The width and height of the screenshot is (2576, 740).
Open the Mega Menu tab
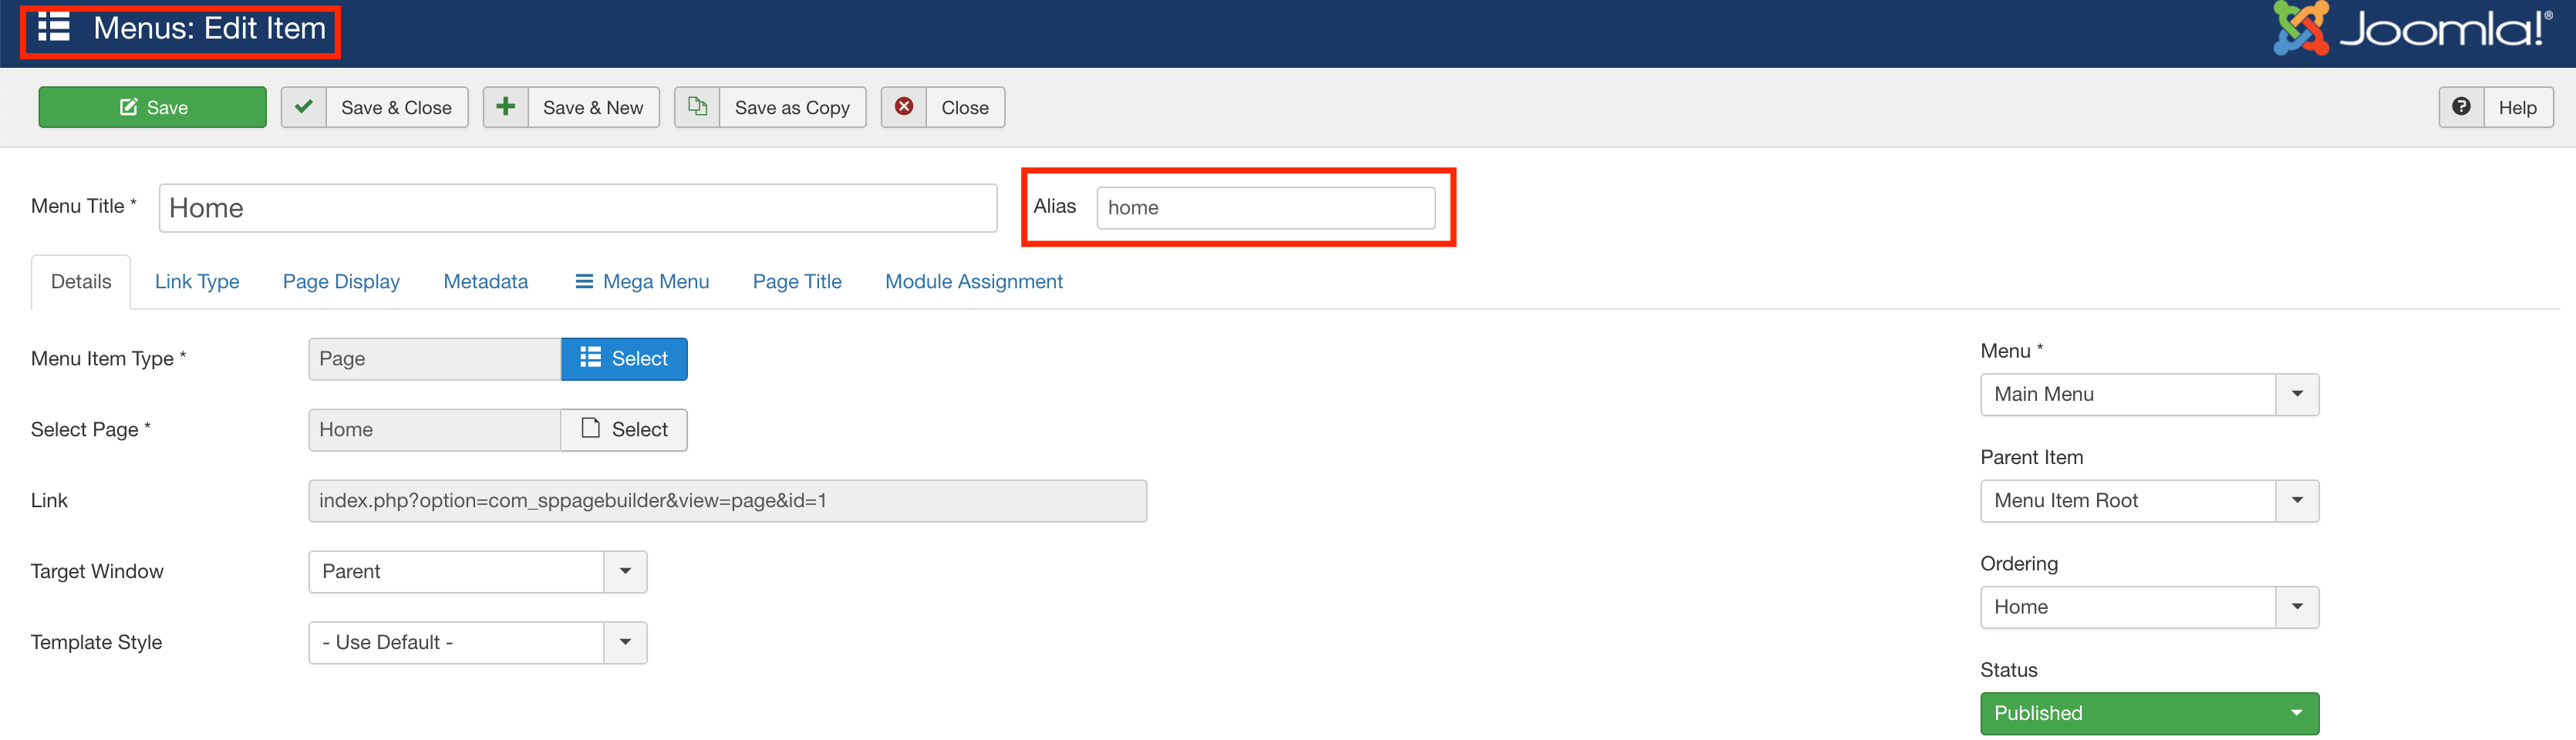point(642,282)
